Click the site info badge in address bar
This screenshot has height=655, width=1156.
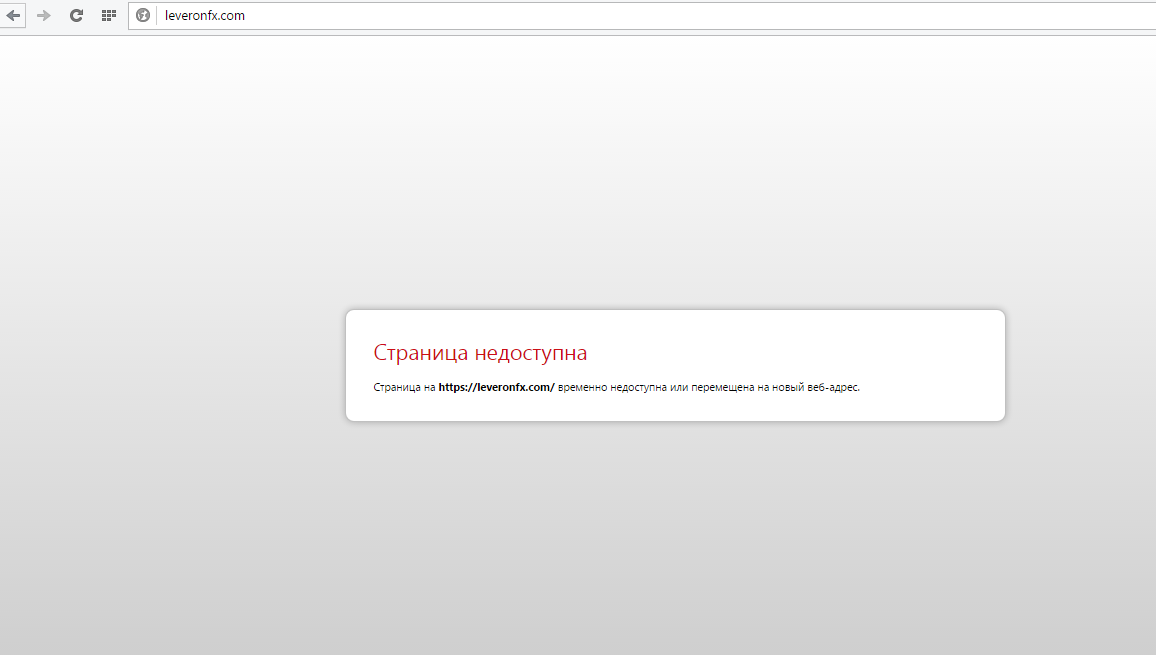(143, 15)
